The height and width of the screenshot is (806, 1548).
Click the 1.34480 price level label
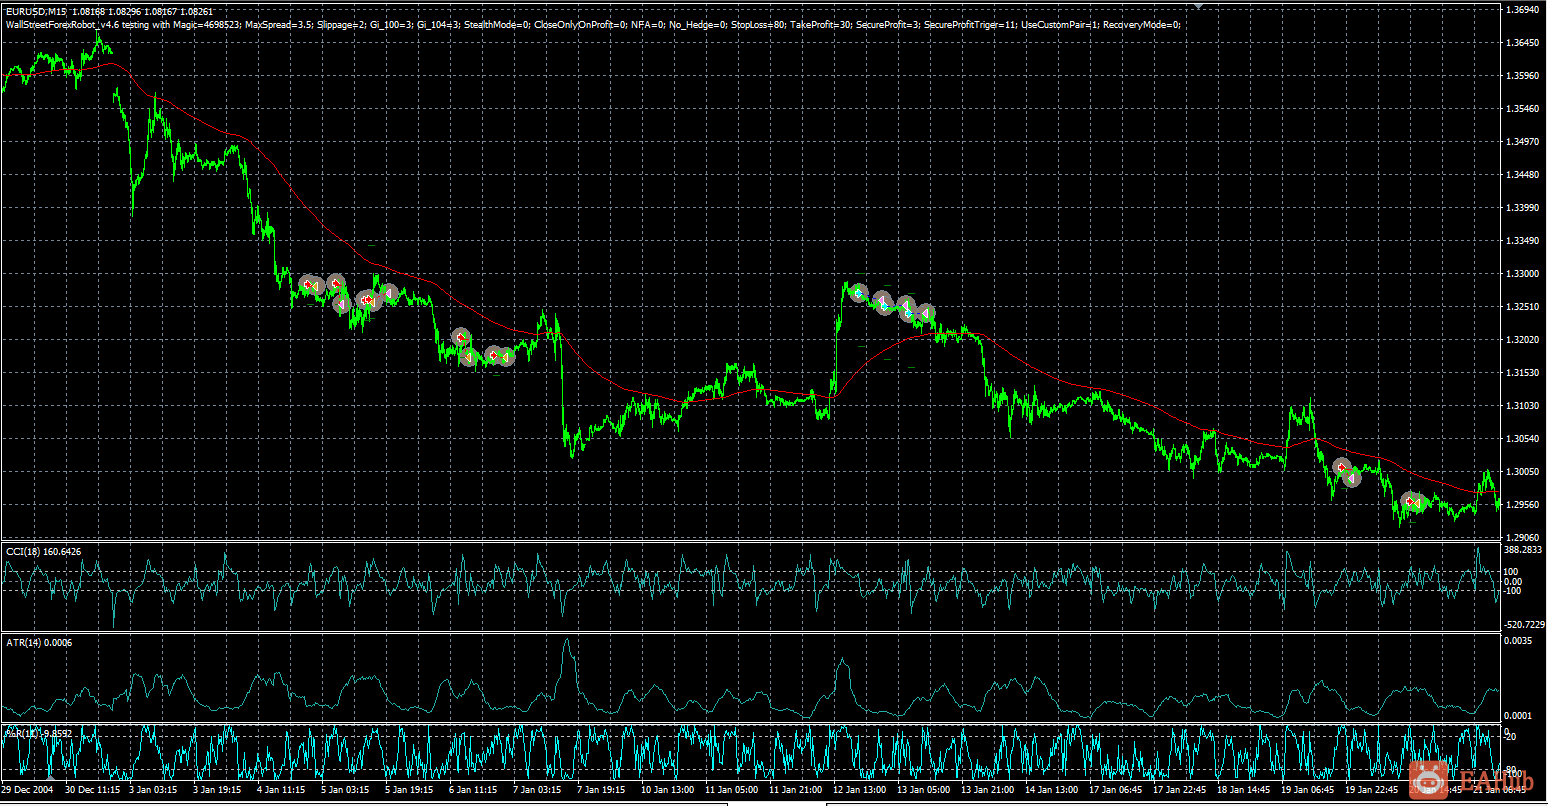tap(1520, 175)
